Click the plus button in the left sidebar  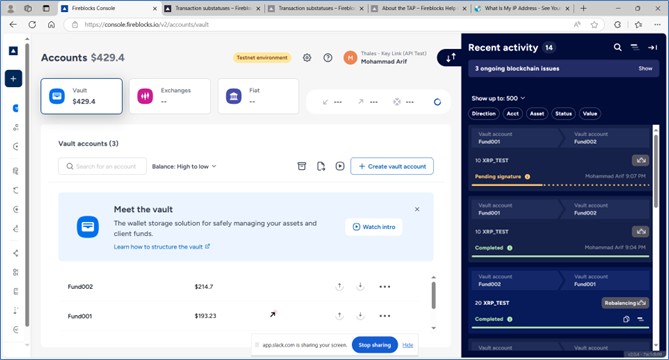(x=13, y=78)
